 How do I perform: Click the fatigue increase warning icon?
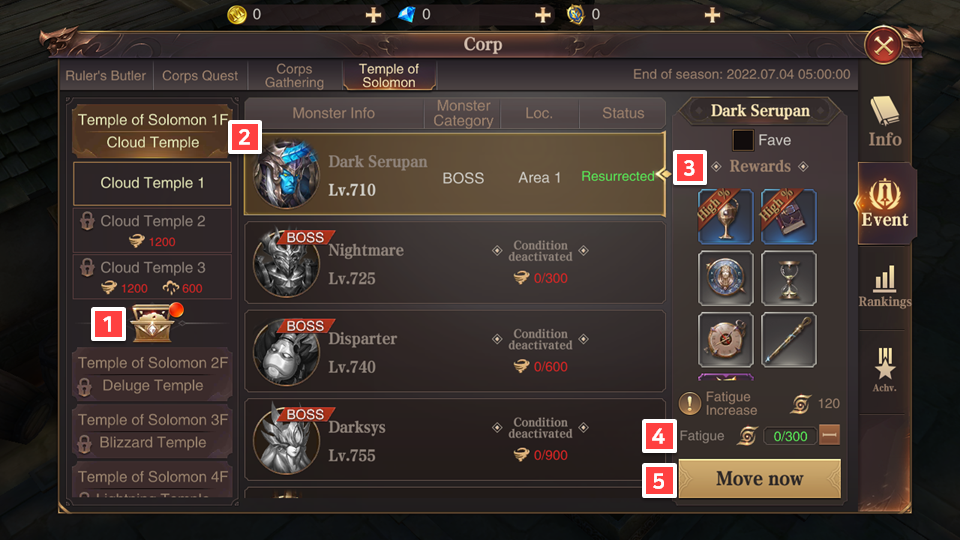tap(690, 403)
